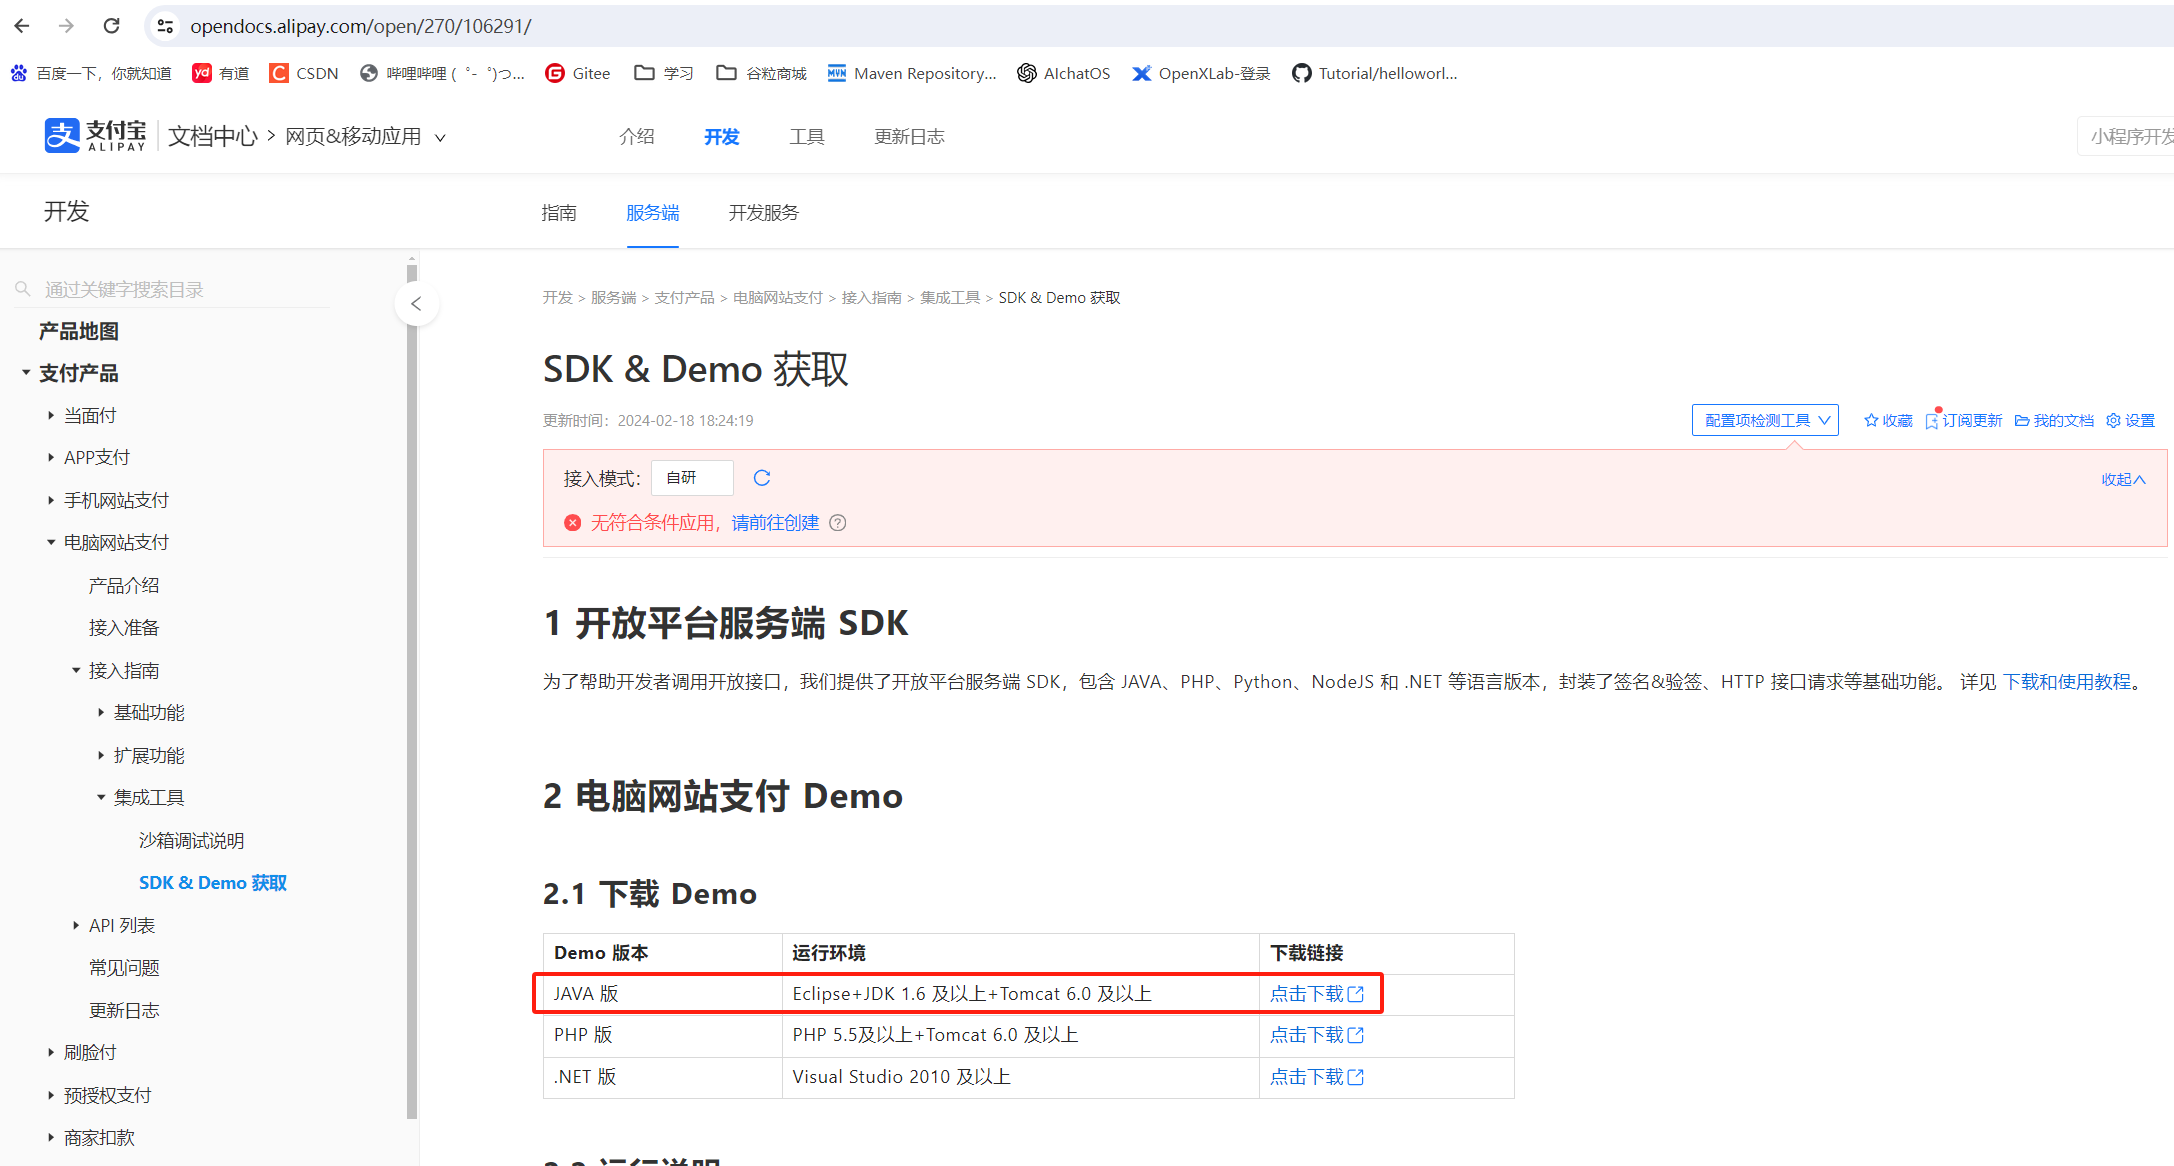
Task: Collapse sidebar with the left chevron button
Action: click(x=416, y=304)
